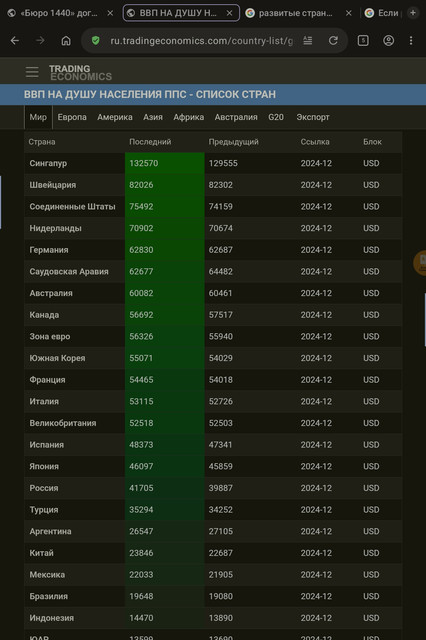Open Trading Economics hamburger menu
The width and height of the screenshot is (426, 640).
[x=32, y=72]
